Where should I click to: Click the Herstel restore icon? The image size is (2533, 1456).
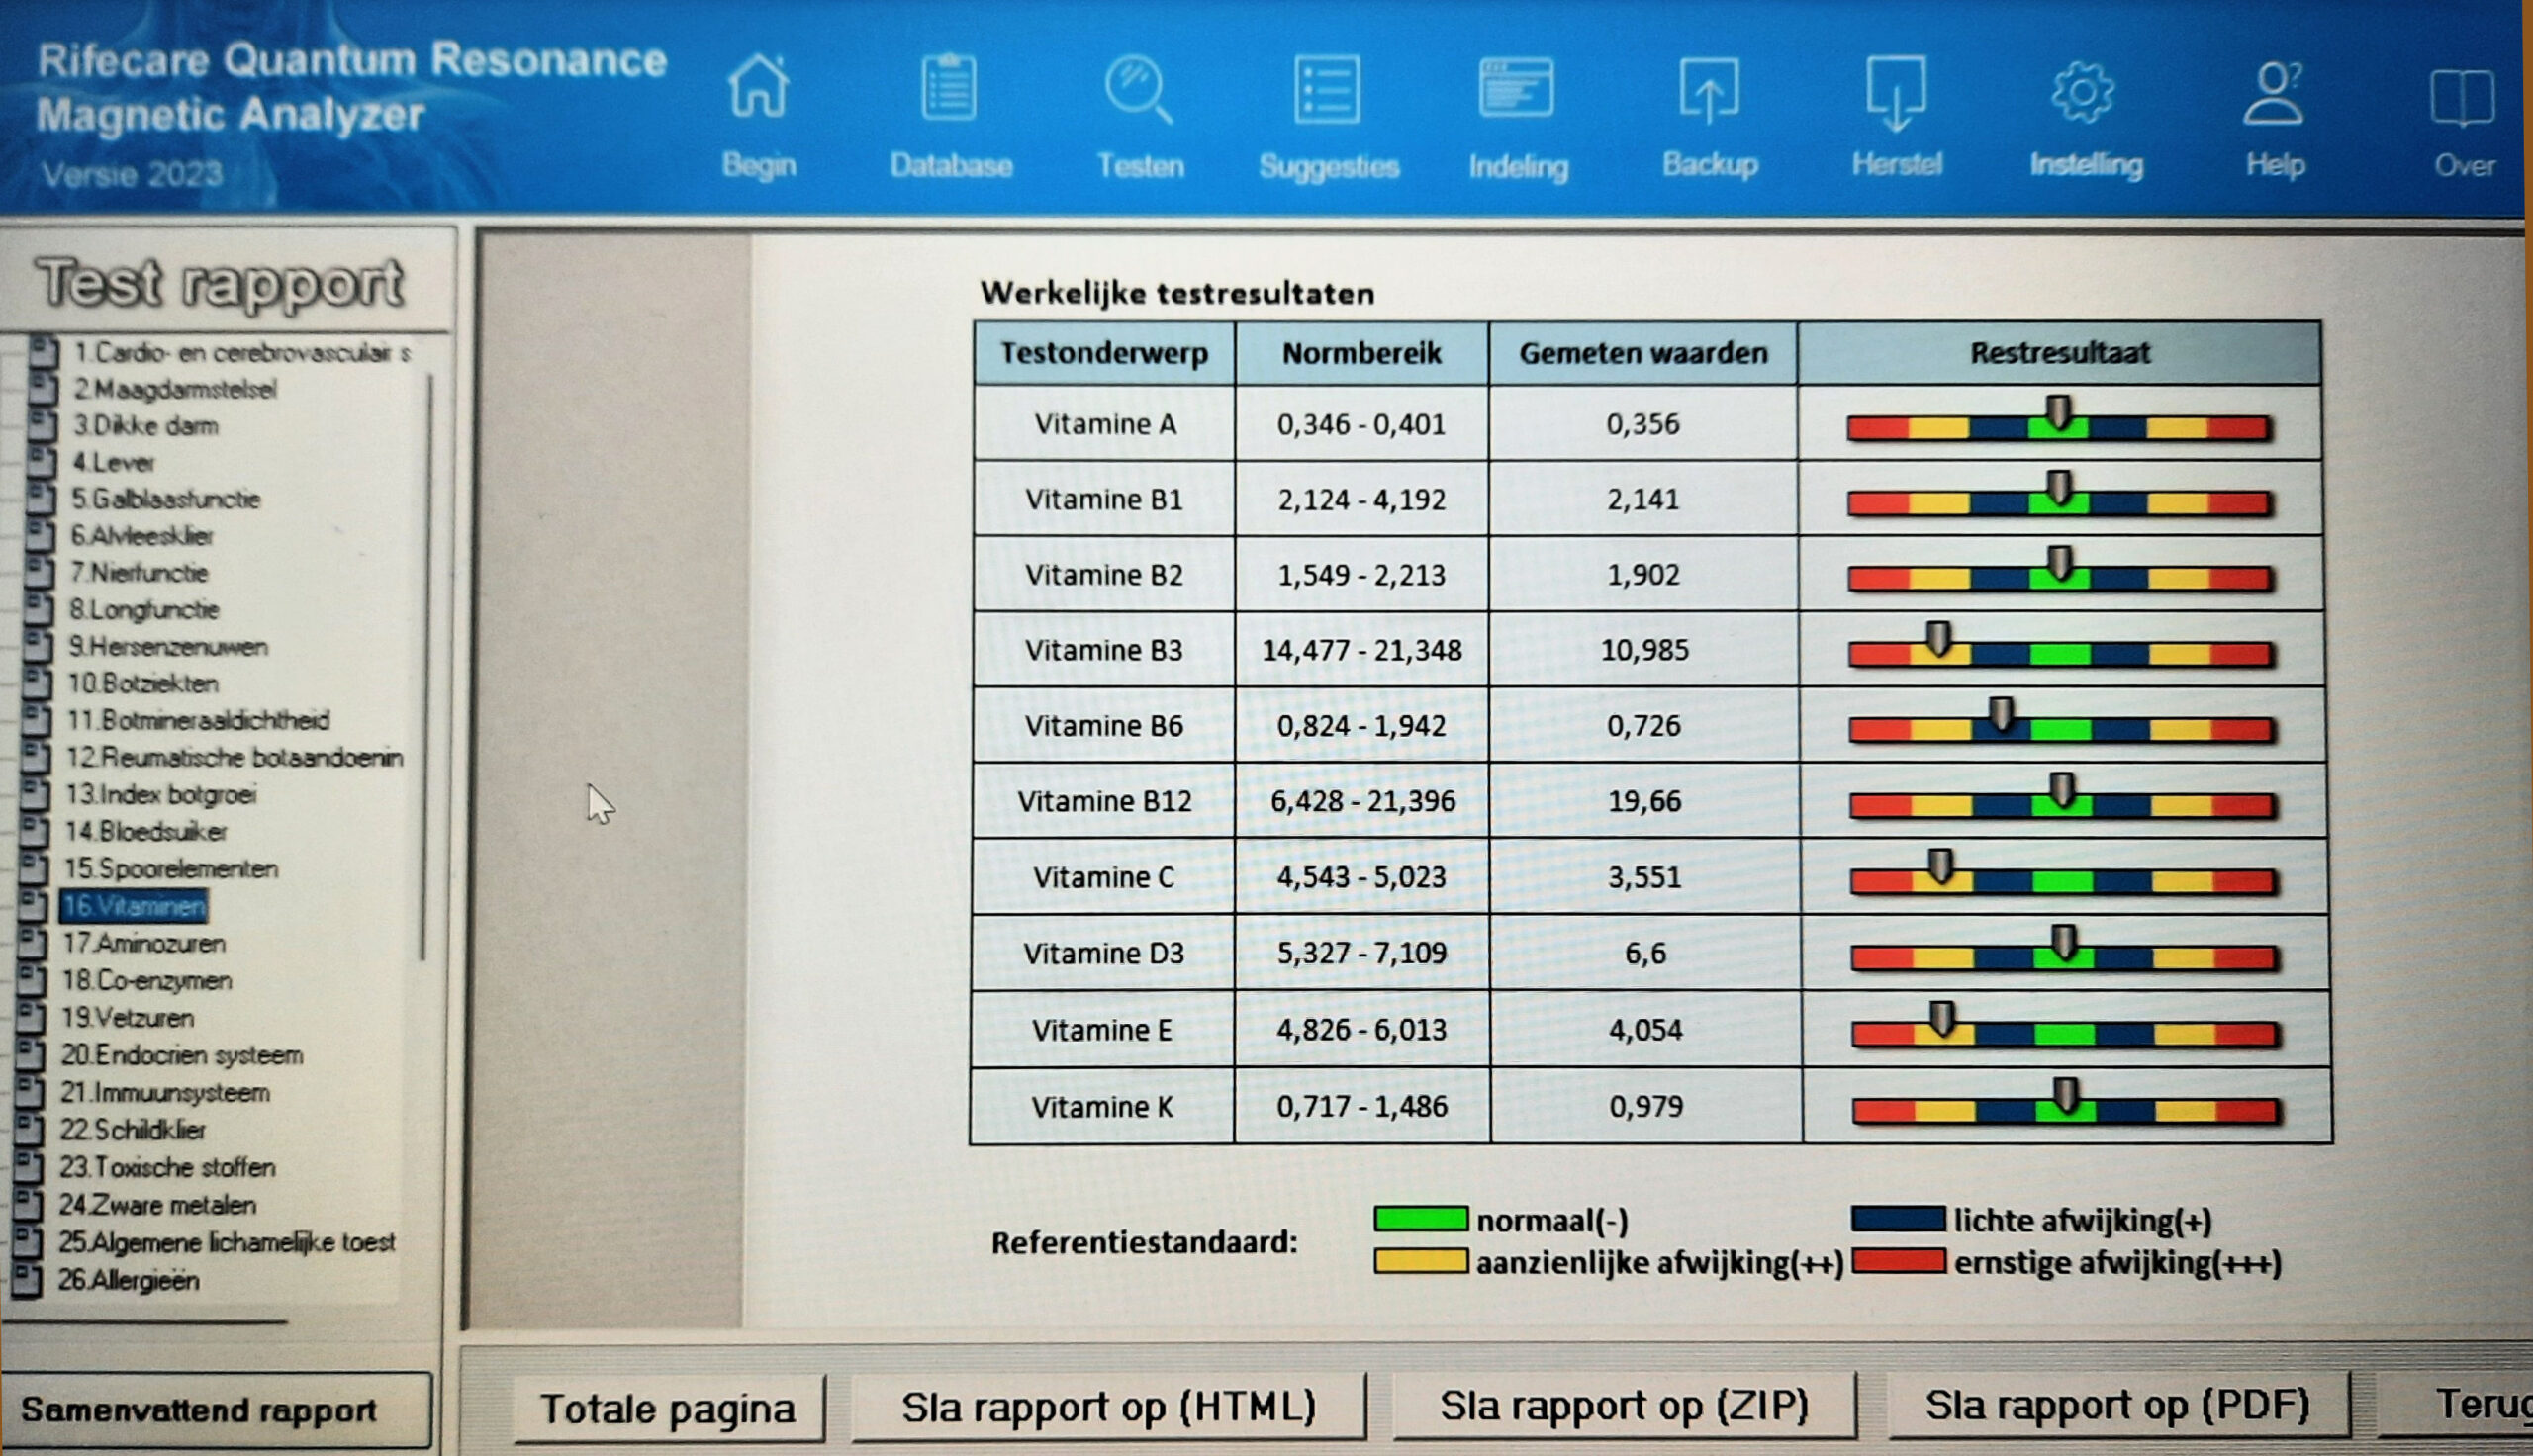[x=1896, y=90]
